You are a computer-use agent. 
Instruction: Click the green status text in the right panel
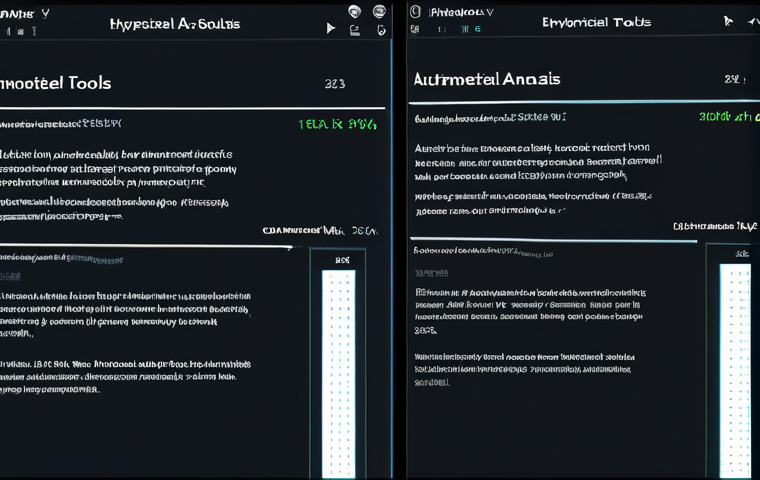(729, 117)
